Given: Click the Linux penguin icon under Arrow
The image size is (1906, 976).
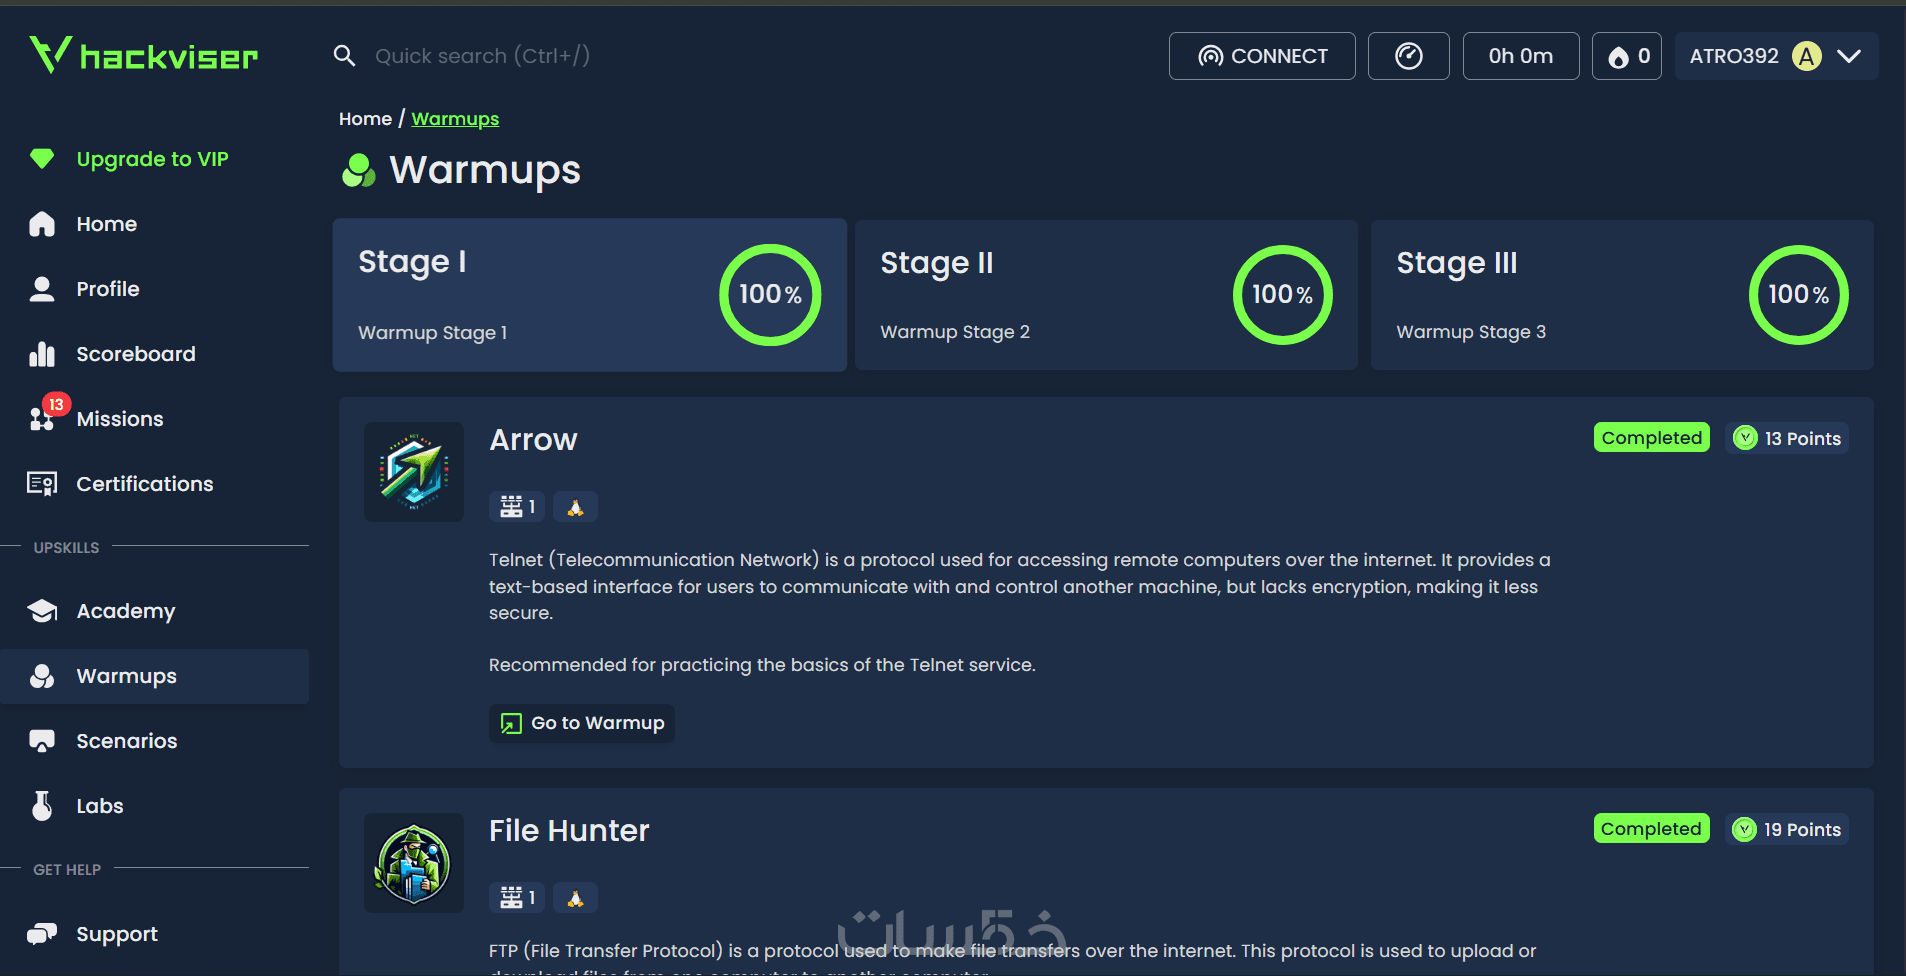Looking at the screenshot, I should point(575,507).
